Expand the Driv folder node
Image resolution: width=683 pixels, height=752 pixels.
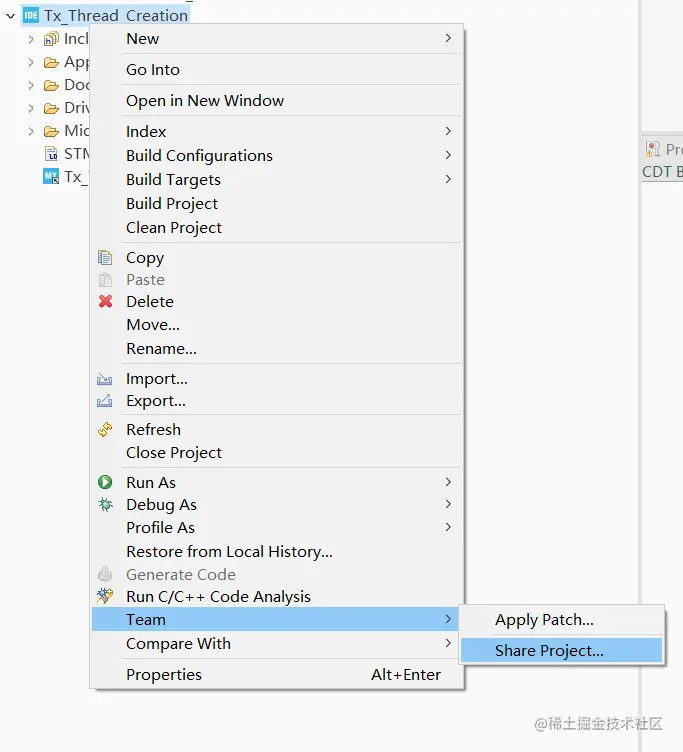click(x=31, y=108)
